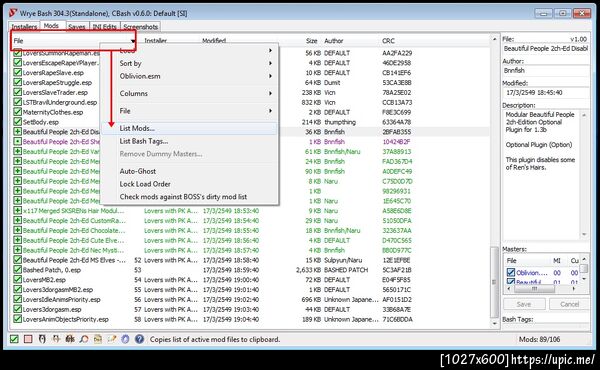Click the Author field showing Bnnfish
This screenshot has height=370, width=600.
[545, 71]
